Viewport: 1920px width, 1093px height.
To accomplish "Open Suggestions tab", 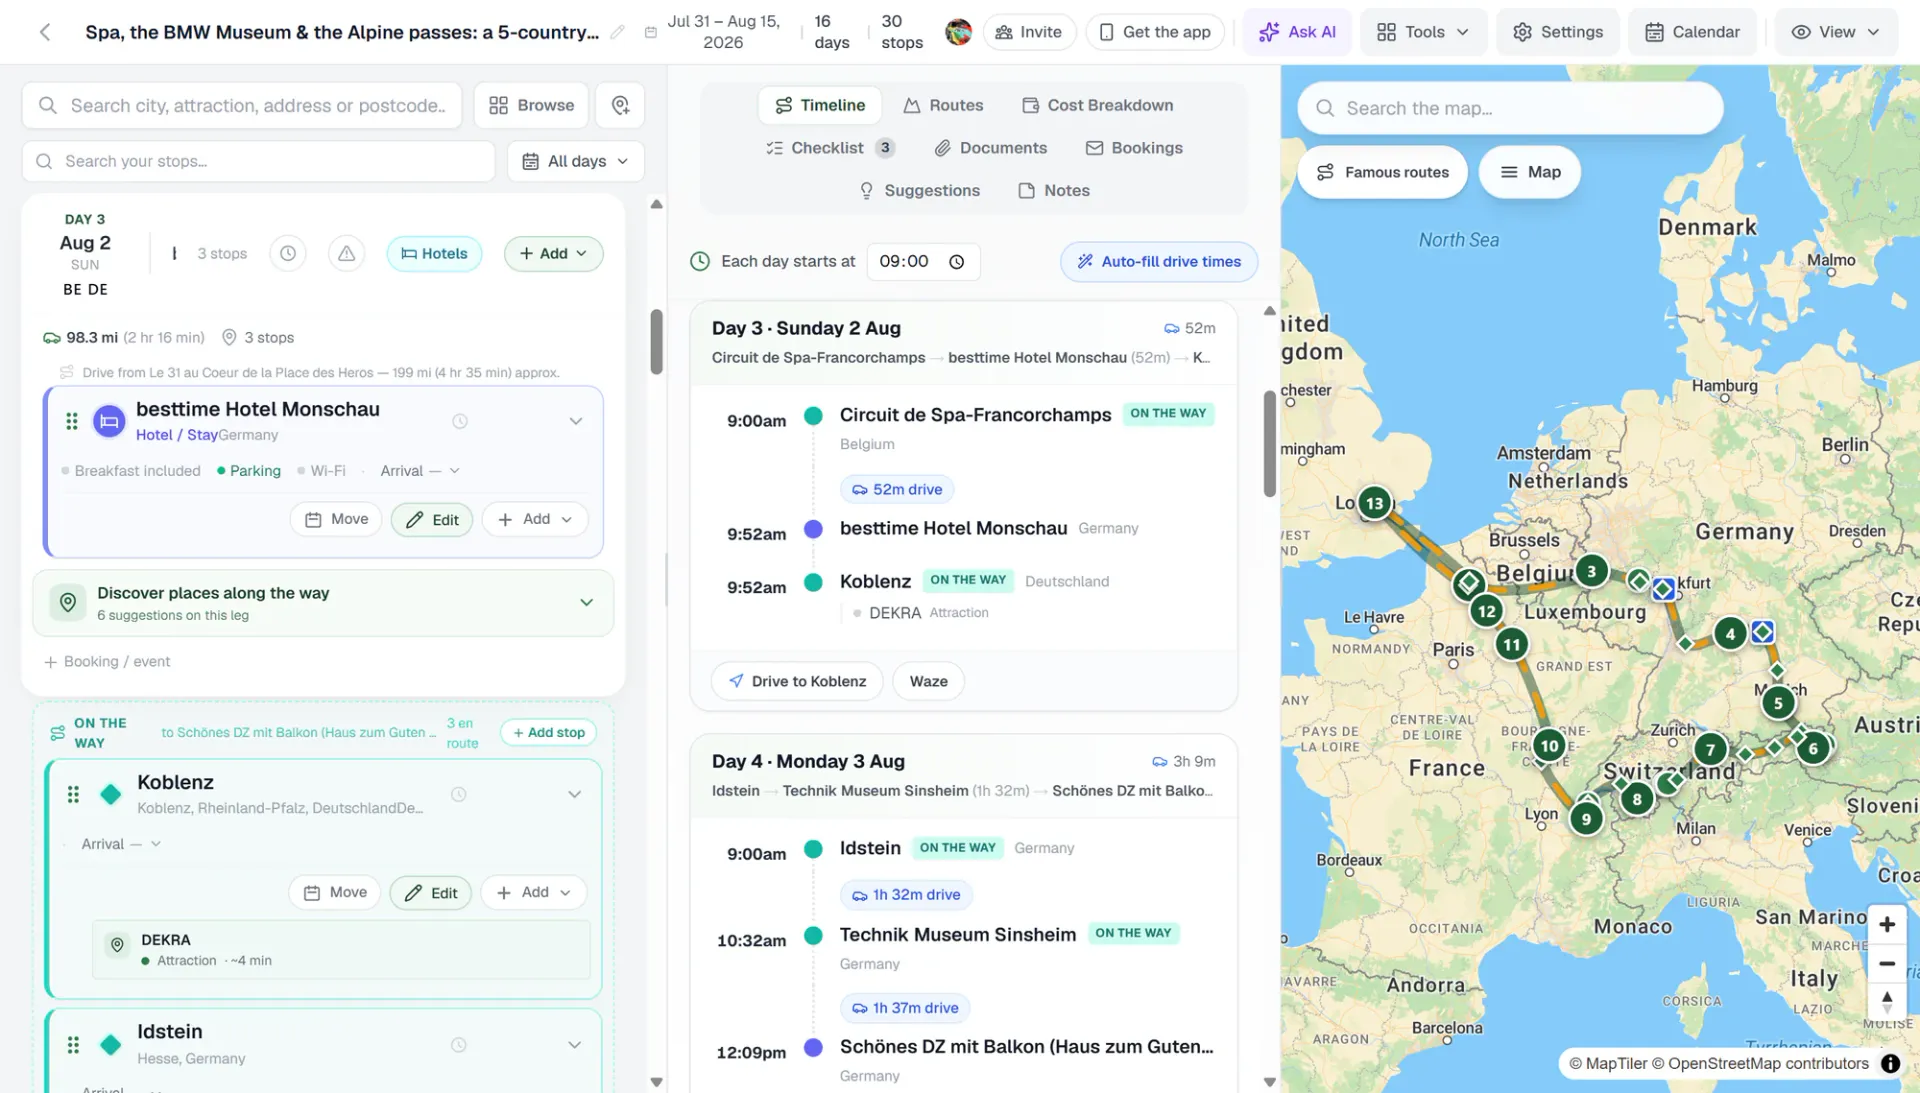I will click(x=920, y=191).
